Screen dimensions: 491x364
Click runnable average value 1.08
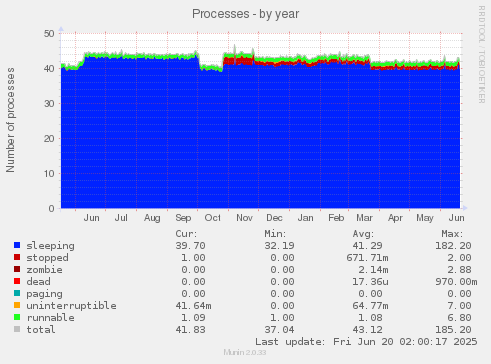[370, 318]
